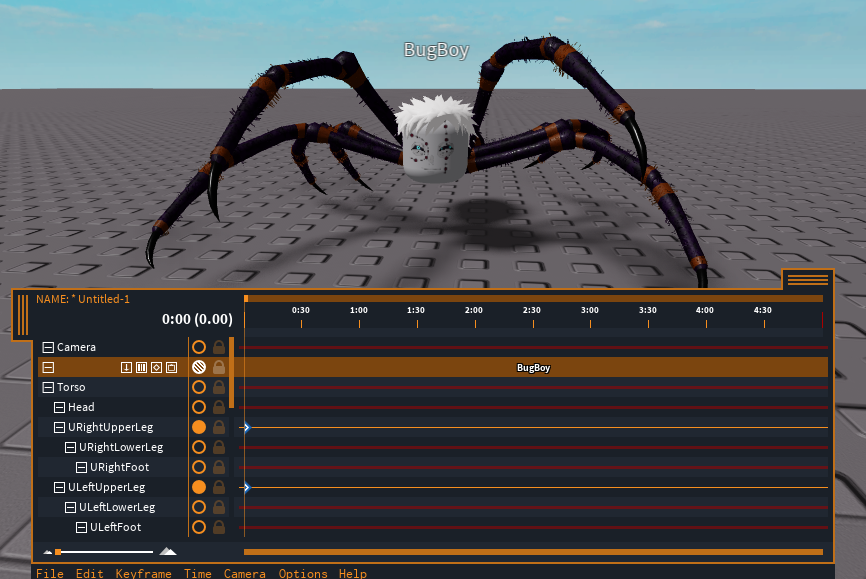Click the lock icon on the Camera row
866x579 pixels.
click(x=219, y=347)
